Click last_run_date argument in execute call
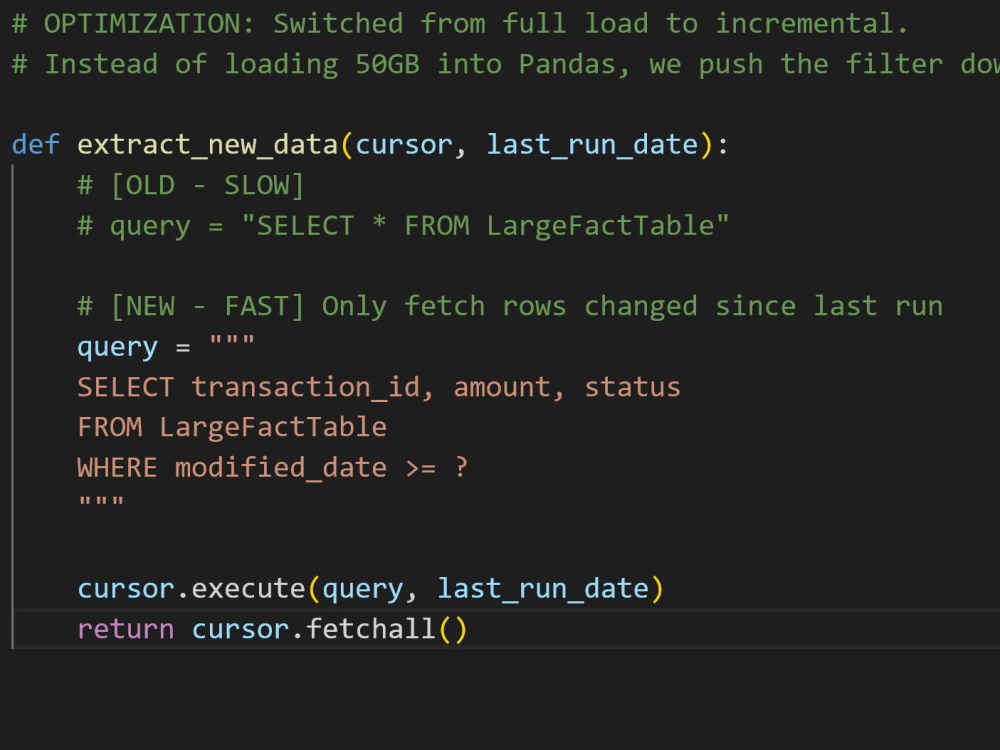Screen dimensions: 1000x750 click(x=543, y=589)
